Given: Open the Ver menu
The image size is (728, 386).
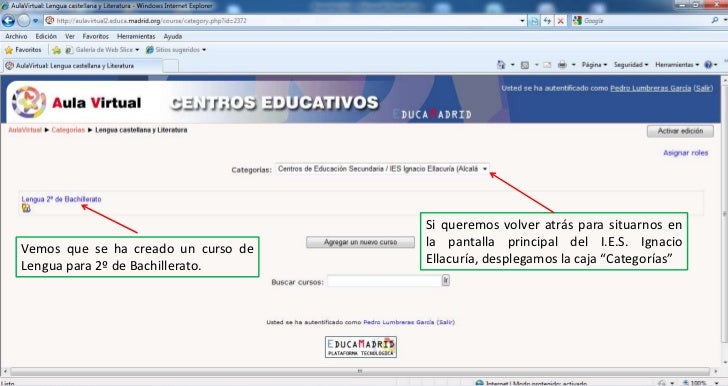Looking at the screenshot, I should [x=70, y=36].
